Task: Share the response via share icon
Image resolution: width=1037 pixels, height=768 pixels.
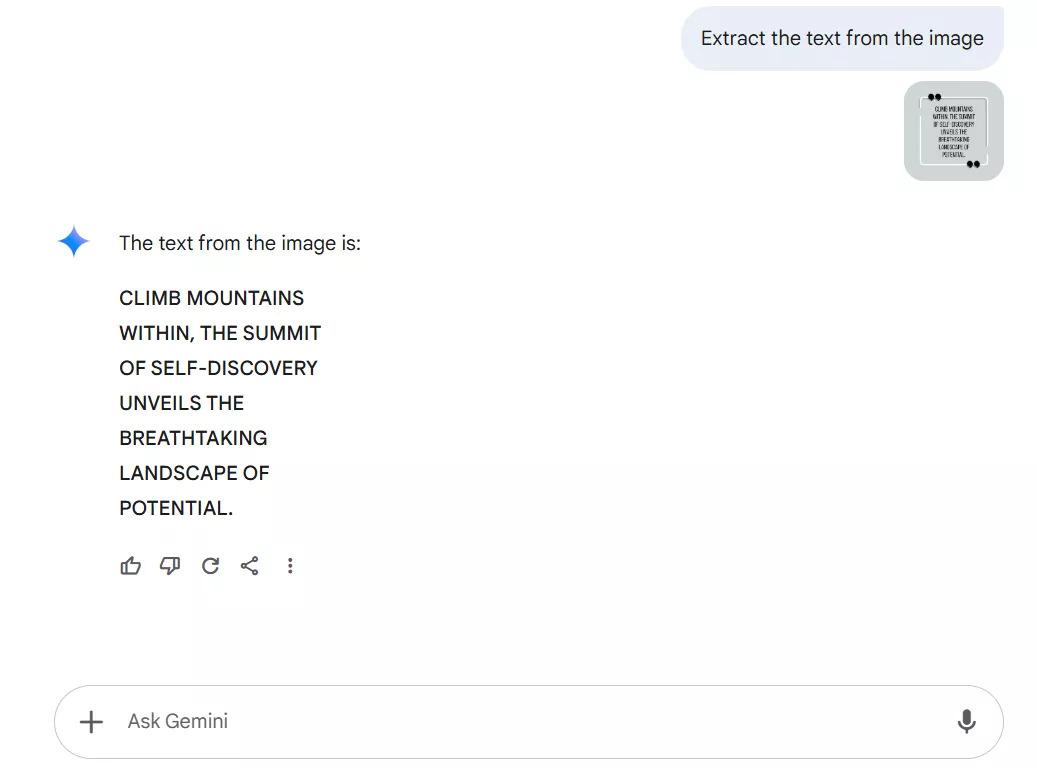Action: pos(249,566)
